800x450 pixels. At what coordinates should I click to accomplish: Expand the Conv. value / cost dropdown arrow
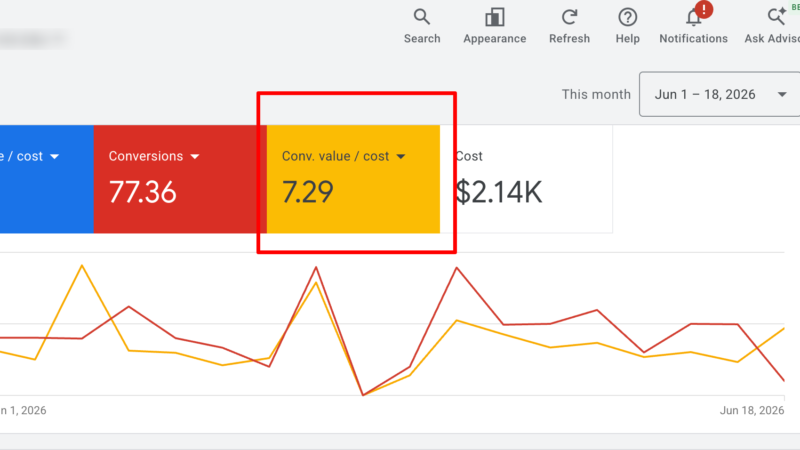401,157
